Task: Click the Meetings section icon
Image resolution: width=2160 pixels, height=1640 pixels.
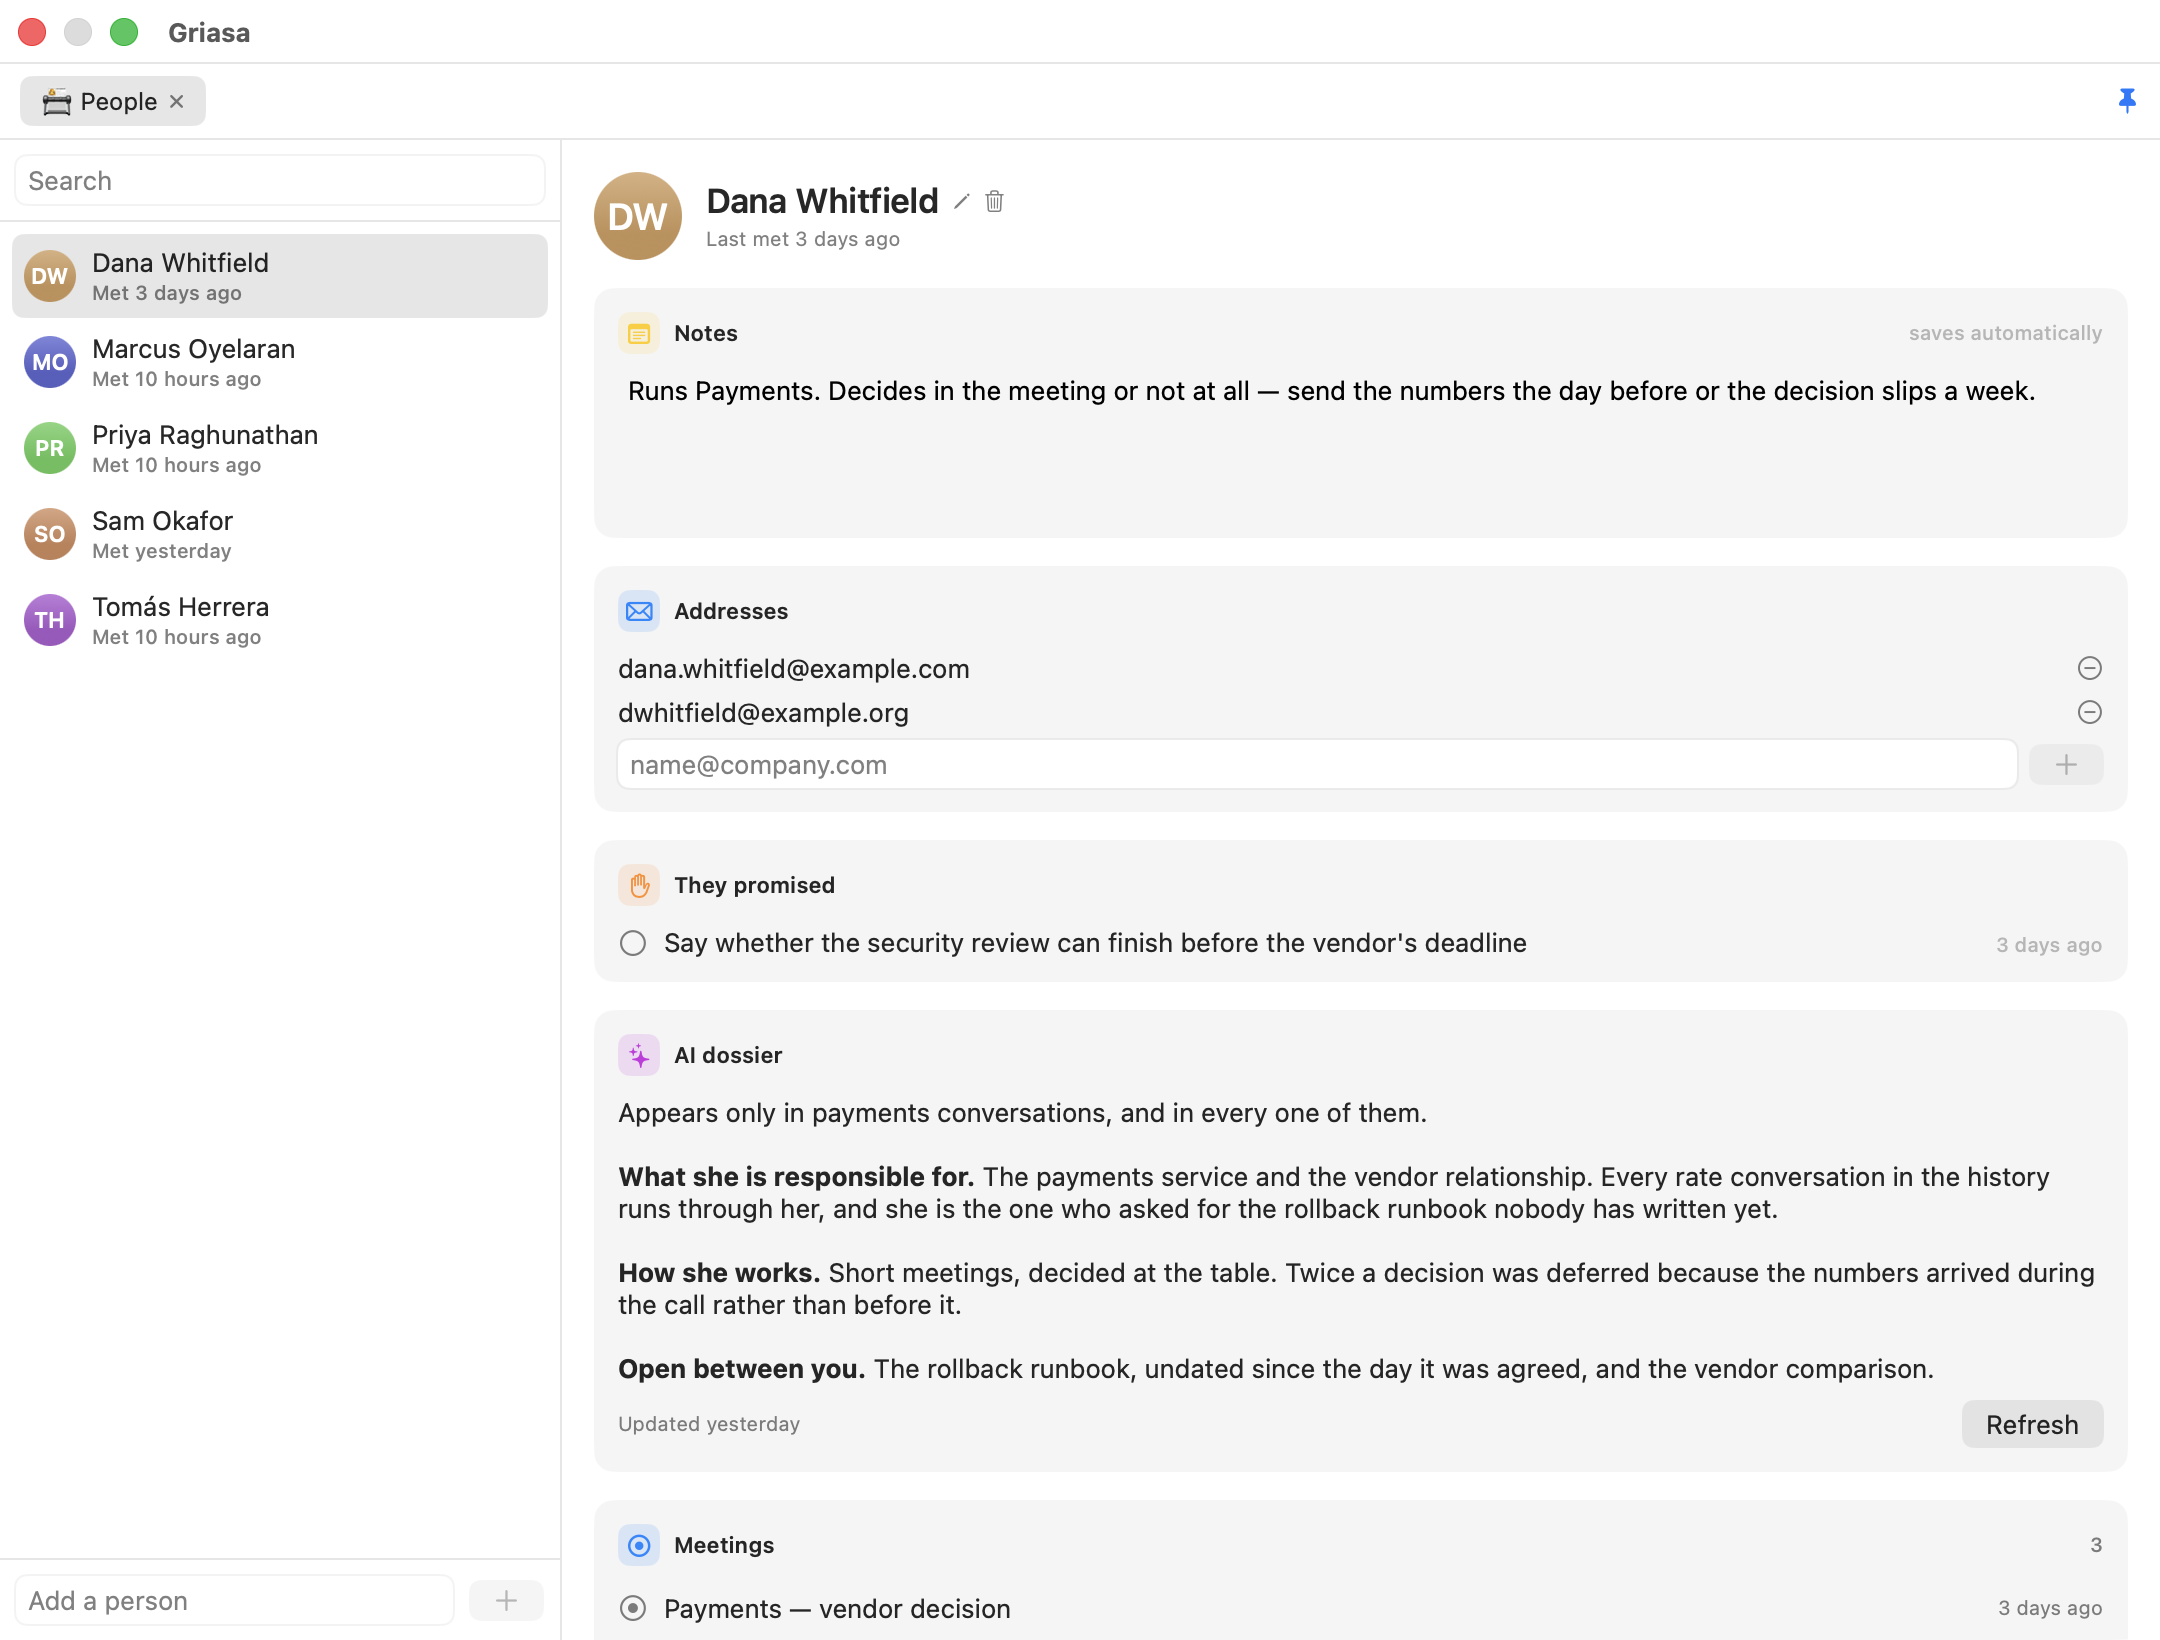Action: click(639, 1545)
